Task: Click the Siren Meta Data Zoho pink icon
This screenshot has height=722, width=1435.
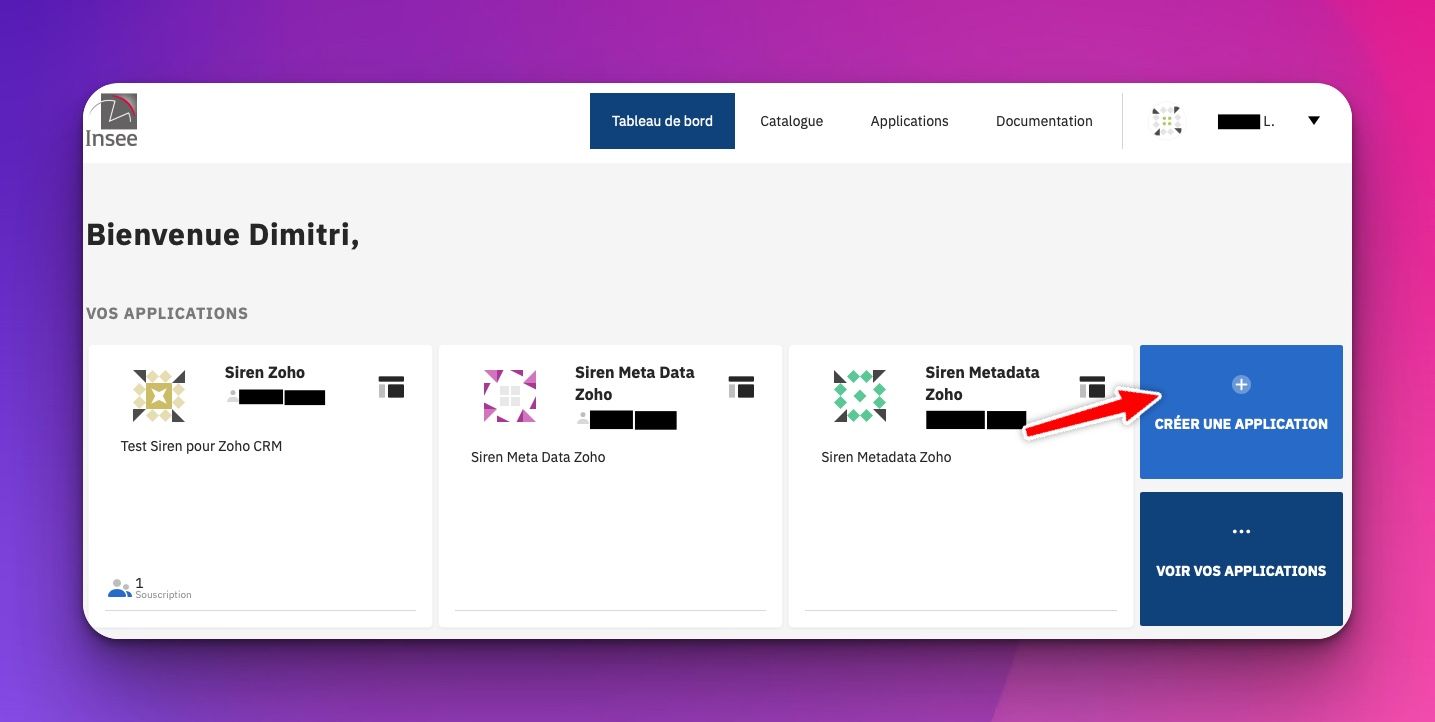Action: click(x=509, y=395)
